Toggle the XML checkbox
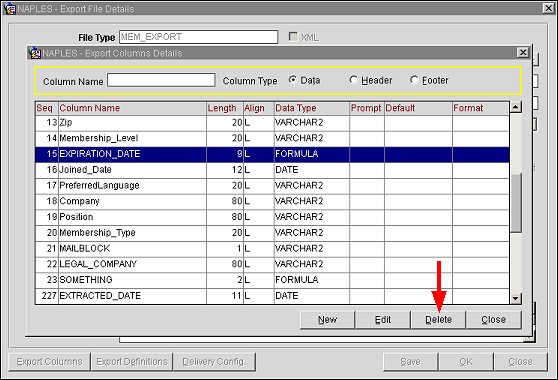 293,37
